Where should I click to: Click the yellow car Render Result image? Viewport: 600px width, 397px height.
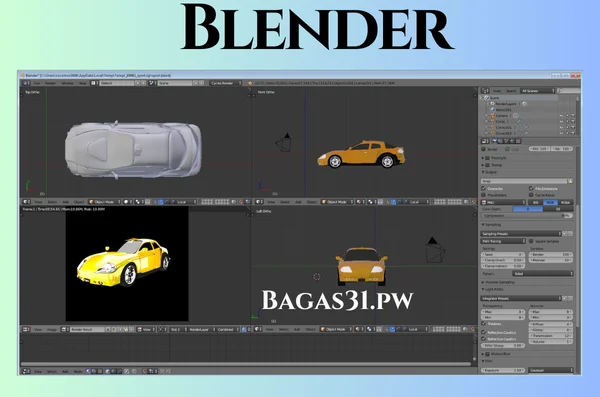(127, 263)
